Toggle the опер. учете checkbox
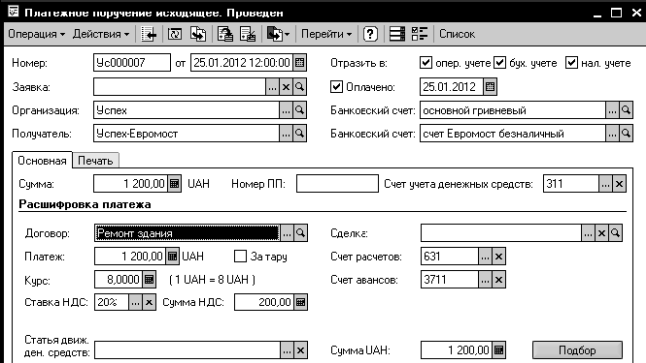This screenshot has width=646, height=363. pyautogui.click(x=425, y=63)
